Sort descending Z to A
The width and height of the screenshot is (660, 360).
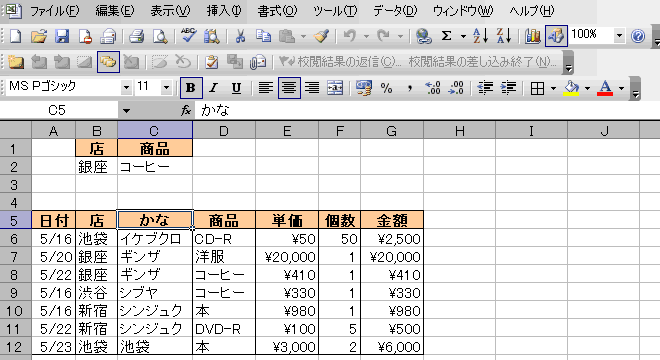[x=503, y=36]
